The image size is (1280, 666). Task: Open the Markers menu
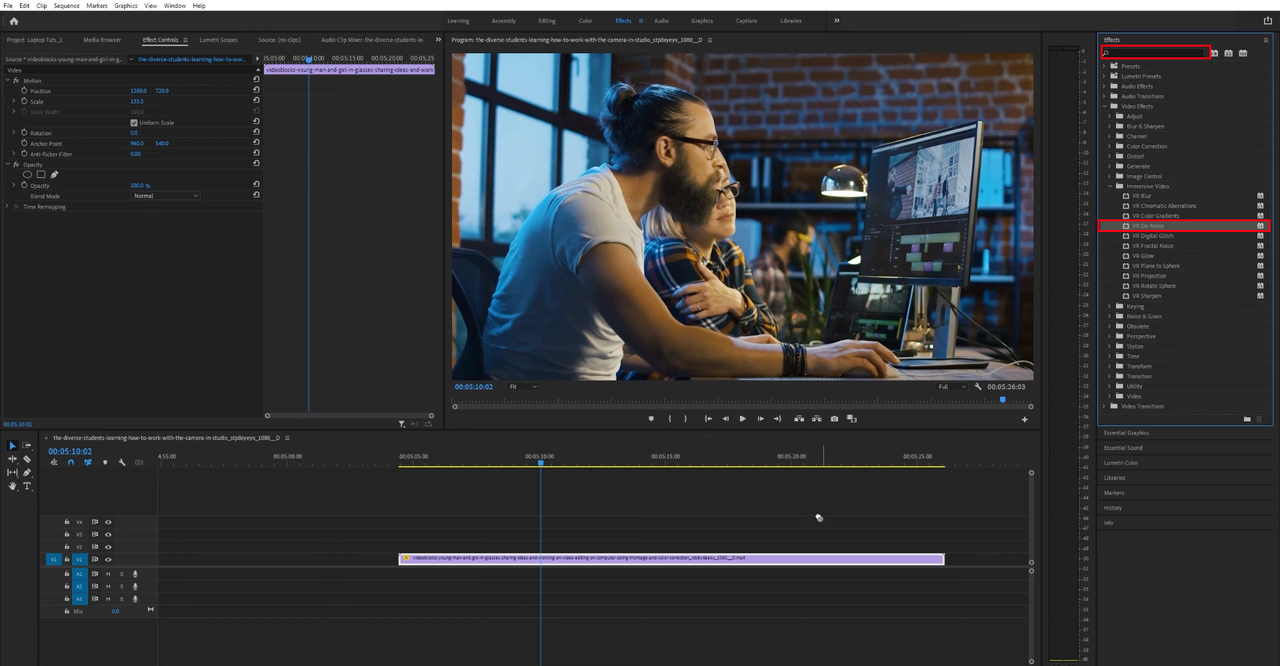pos(97,5)
